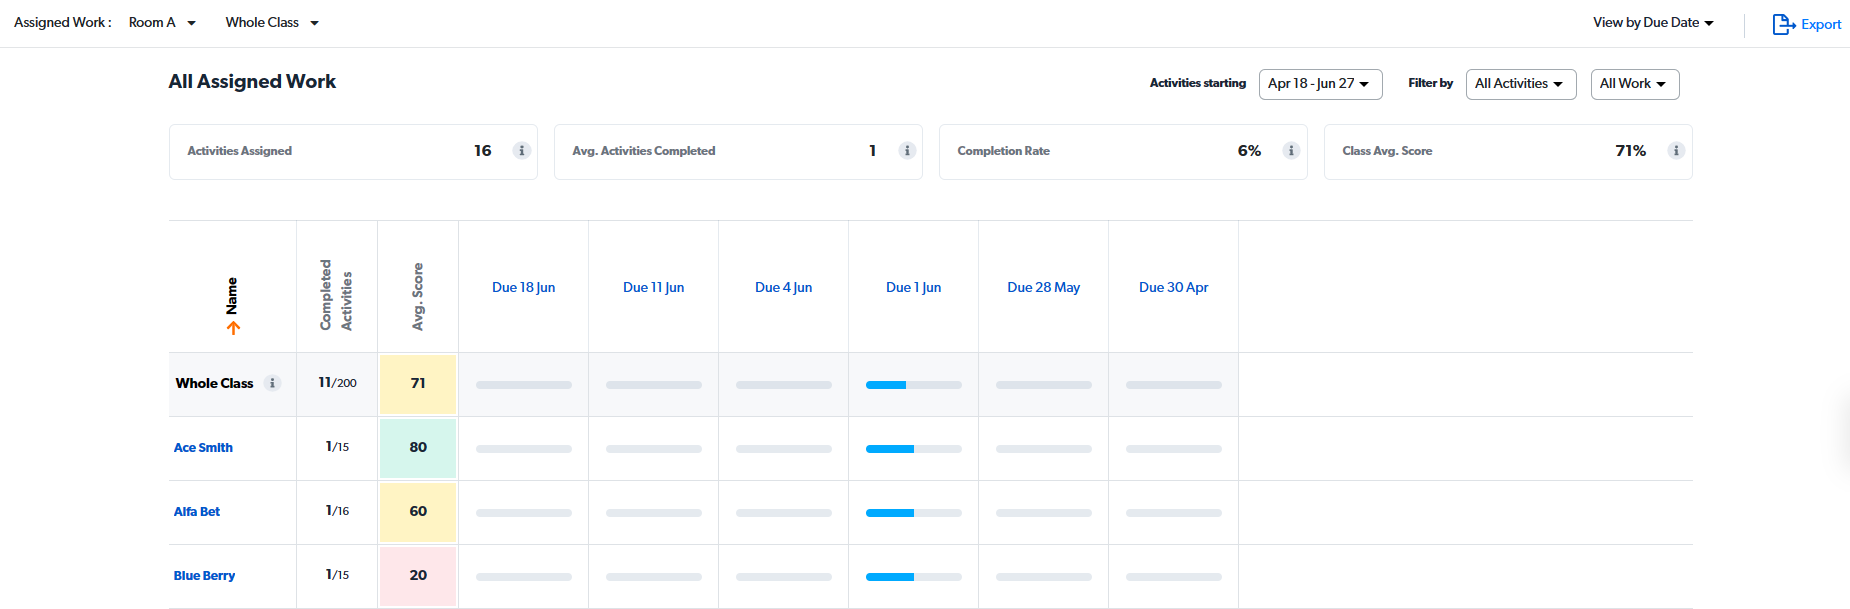Open the Due 1 Jun column

click(913, 287)
